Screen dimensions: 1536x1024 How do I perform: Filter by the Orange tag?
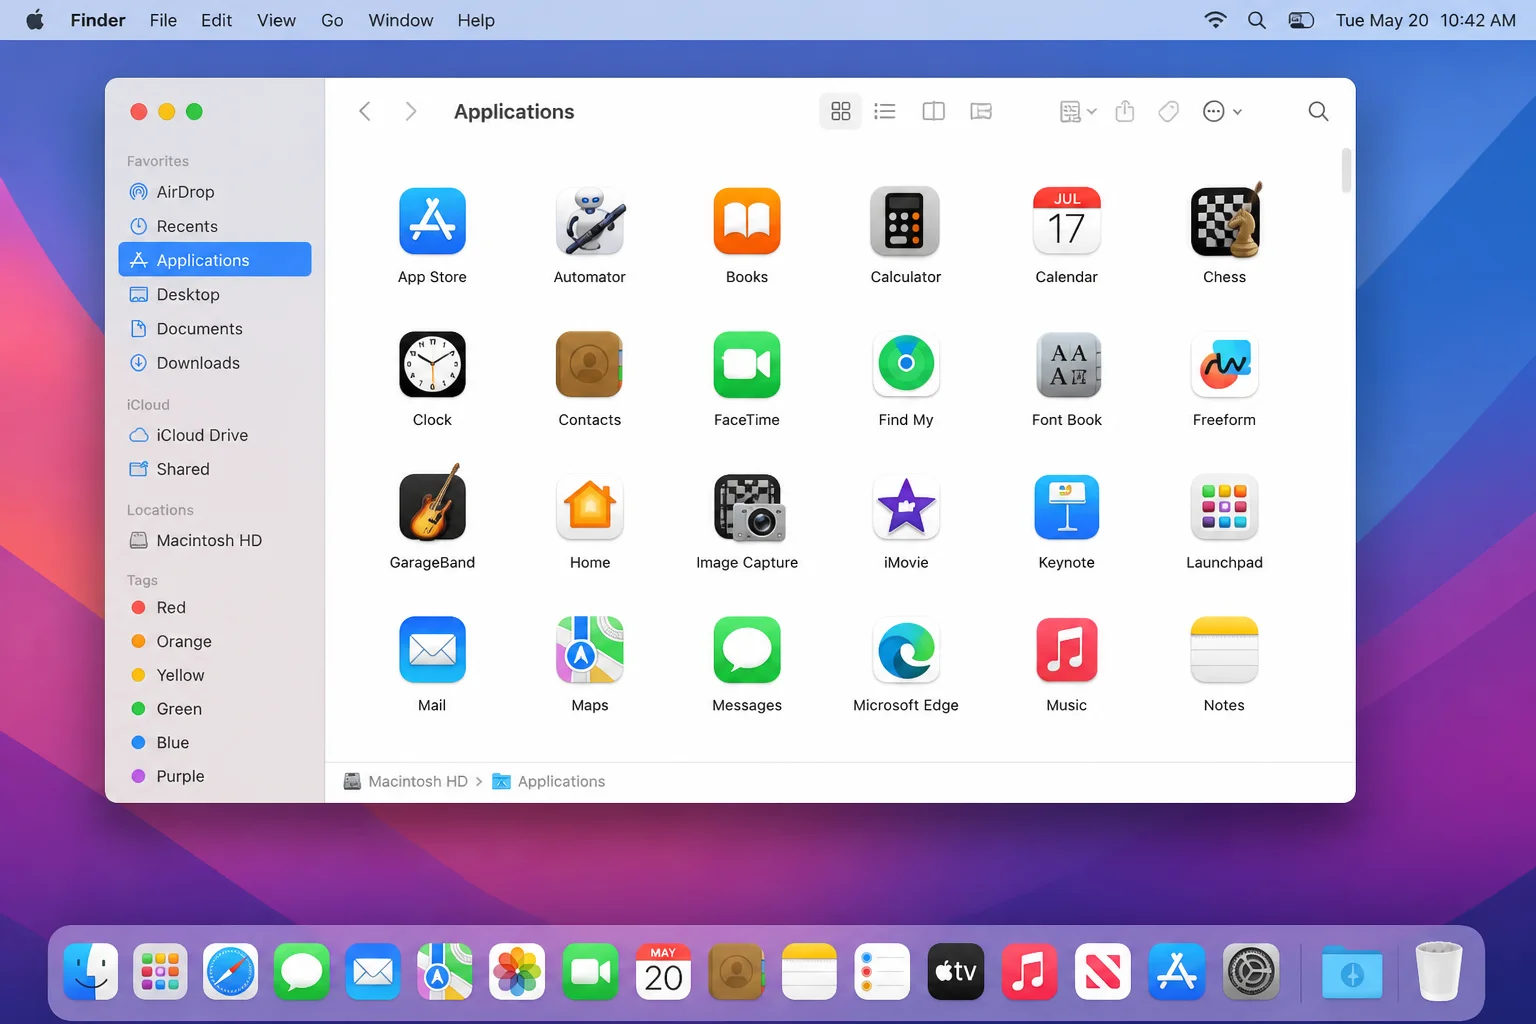215,641
